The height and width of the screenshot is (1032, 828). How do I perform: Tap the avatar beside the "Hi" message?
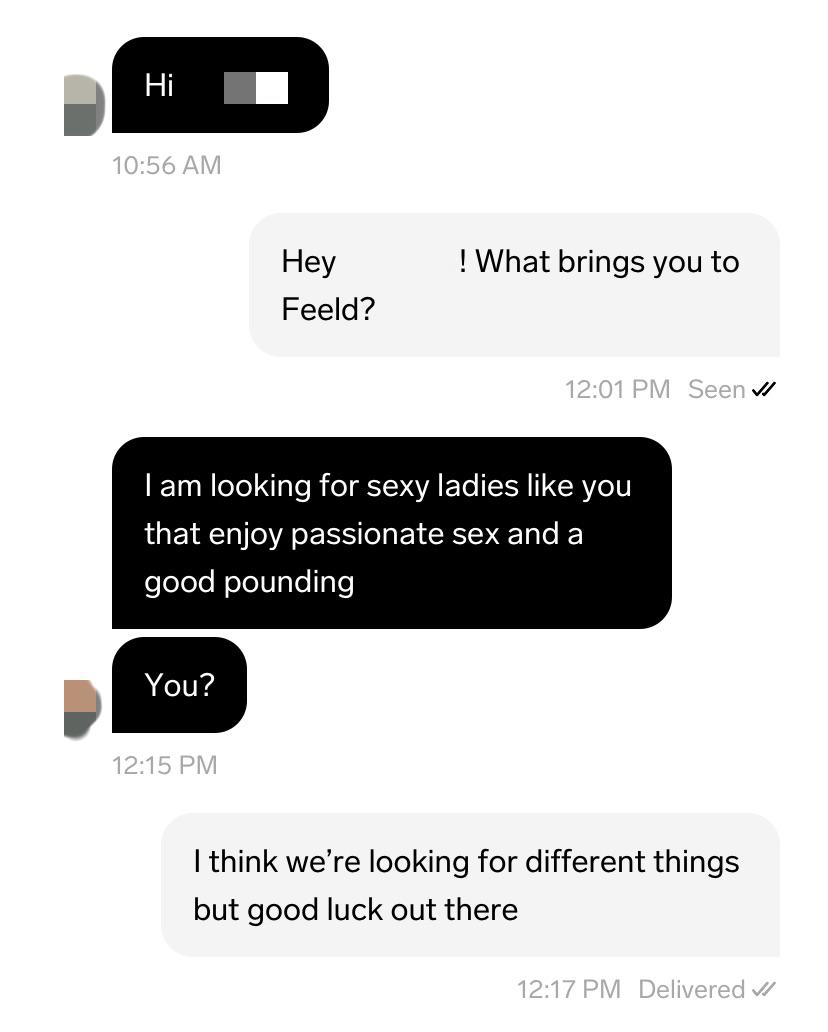[82, 105]
